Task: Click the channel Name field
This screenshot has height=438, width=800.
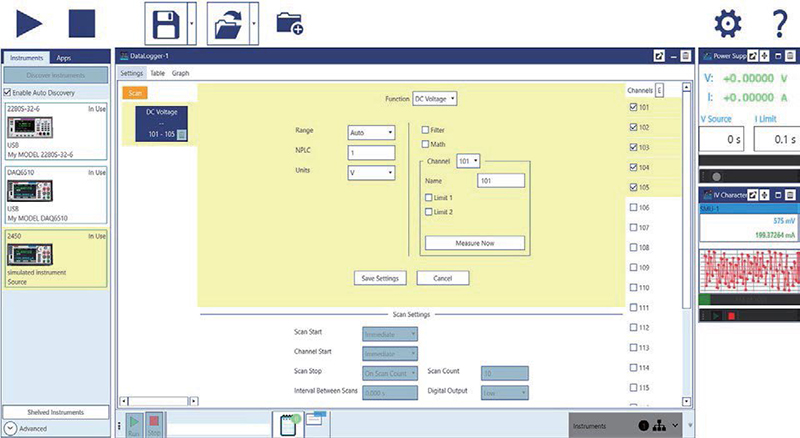Action: (501, 181)
